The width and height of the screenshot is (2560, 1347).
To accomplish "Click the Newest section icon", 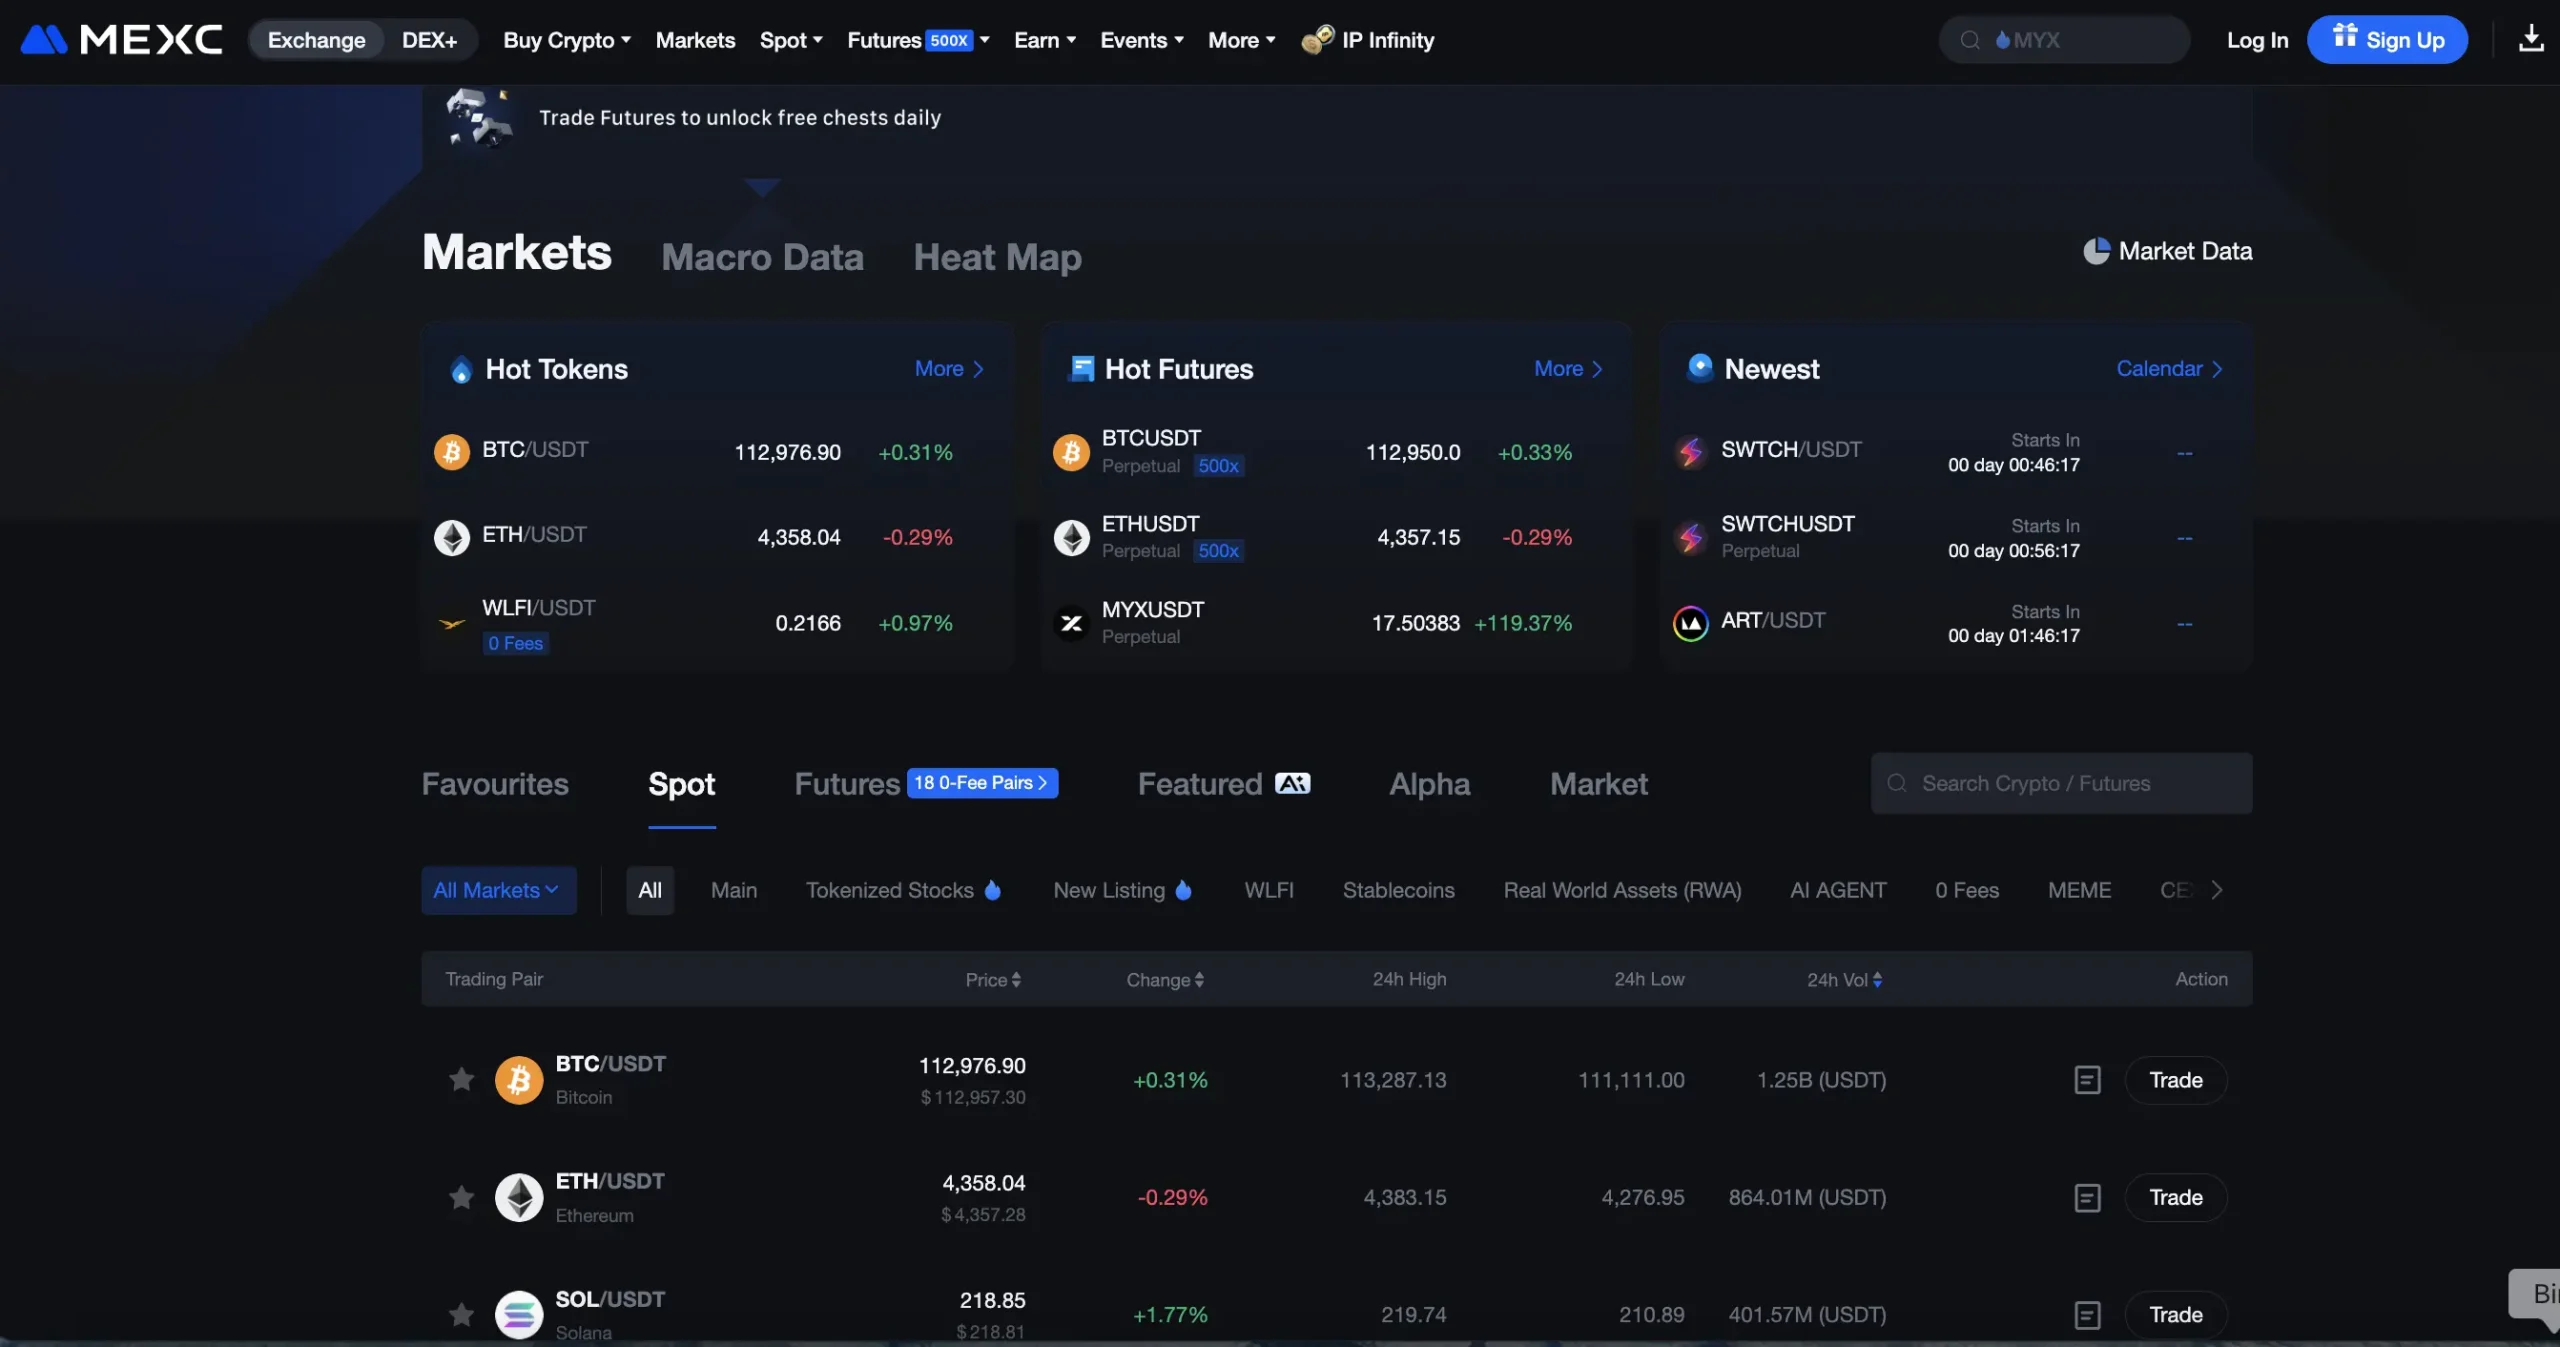I will pos(1700,368).
